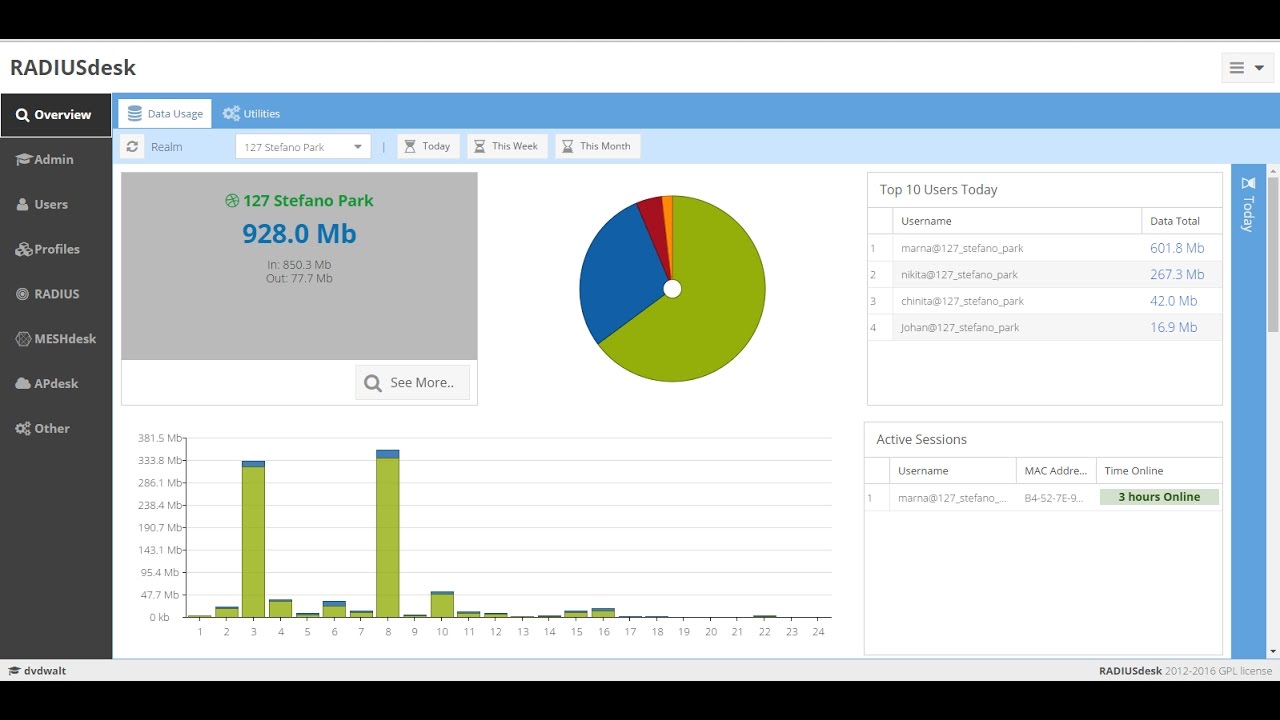Image resolution: width=1280 pixels, height=720 pixels.
Task: Click the realm reload icon
Action: click(x=132, y=147)
